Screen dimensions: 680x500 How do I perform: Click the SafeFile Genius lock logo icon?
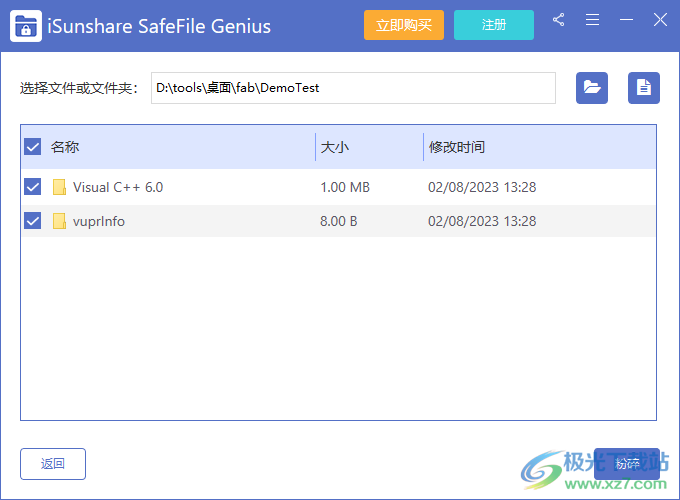[26, 26]
